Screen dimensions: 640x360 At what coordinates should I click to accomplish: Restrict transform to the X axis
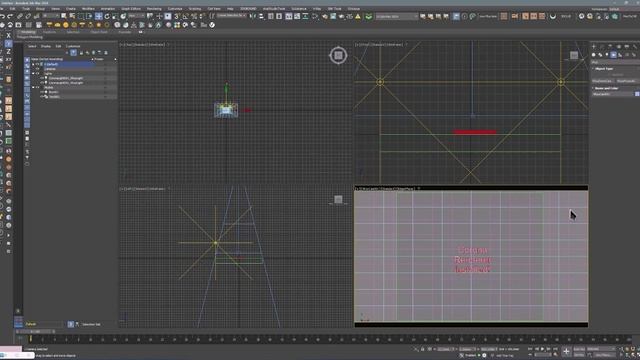(8, 36)
